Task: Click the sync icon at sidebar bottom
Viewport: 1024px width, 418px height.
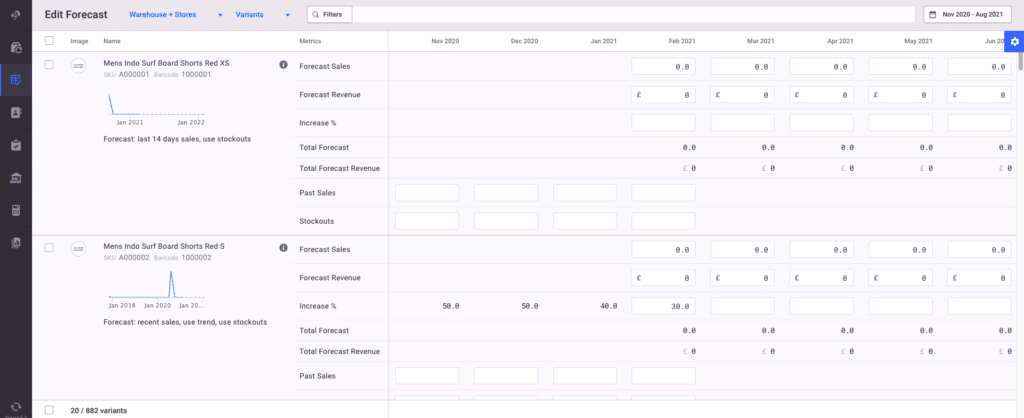Action: (x=16, y=406)
